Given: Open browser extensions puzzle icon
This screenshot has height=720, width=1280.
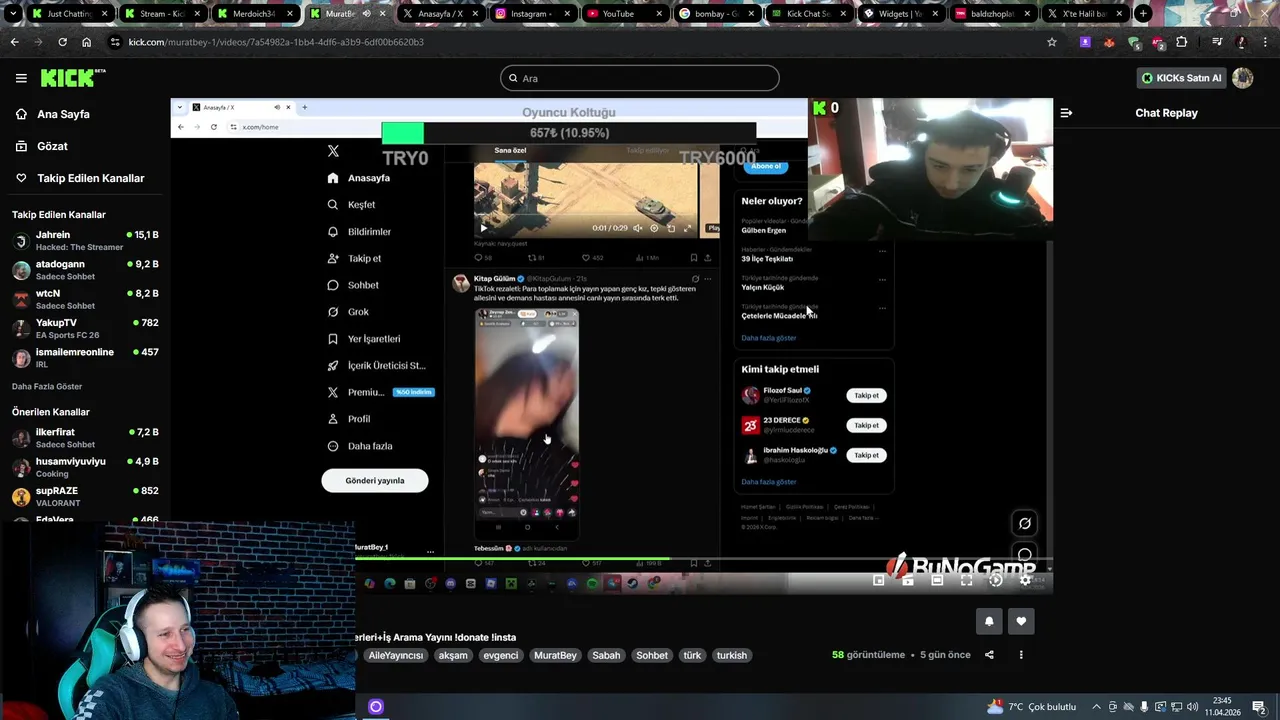Looking at the screenshot, I should coord(1182,42).
